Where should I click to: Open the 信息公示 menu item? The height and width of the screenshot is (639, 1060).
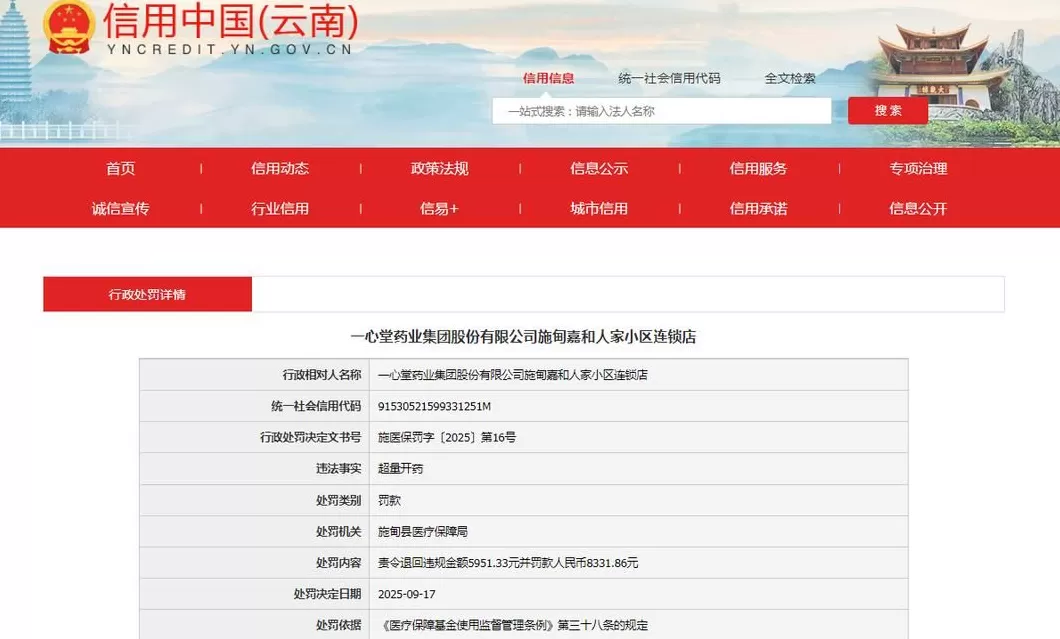(599, 168)
